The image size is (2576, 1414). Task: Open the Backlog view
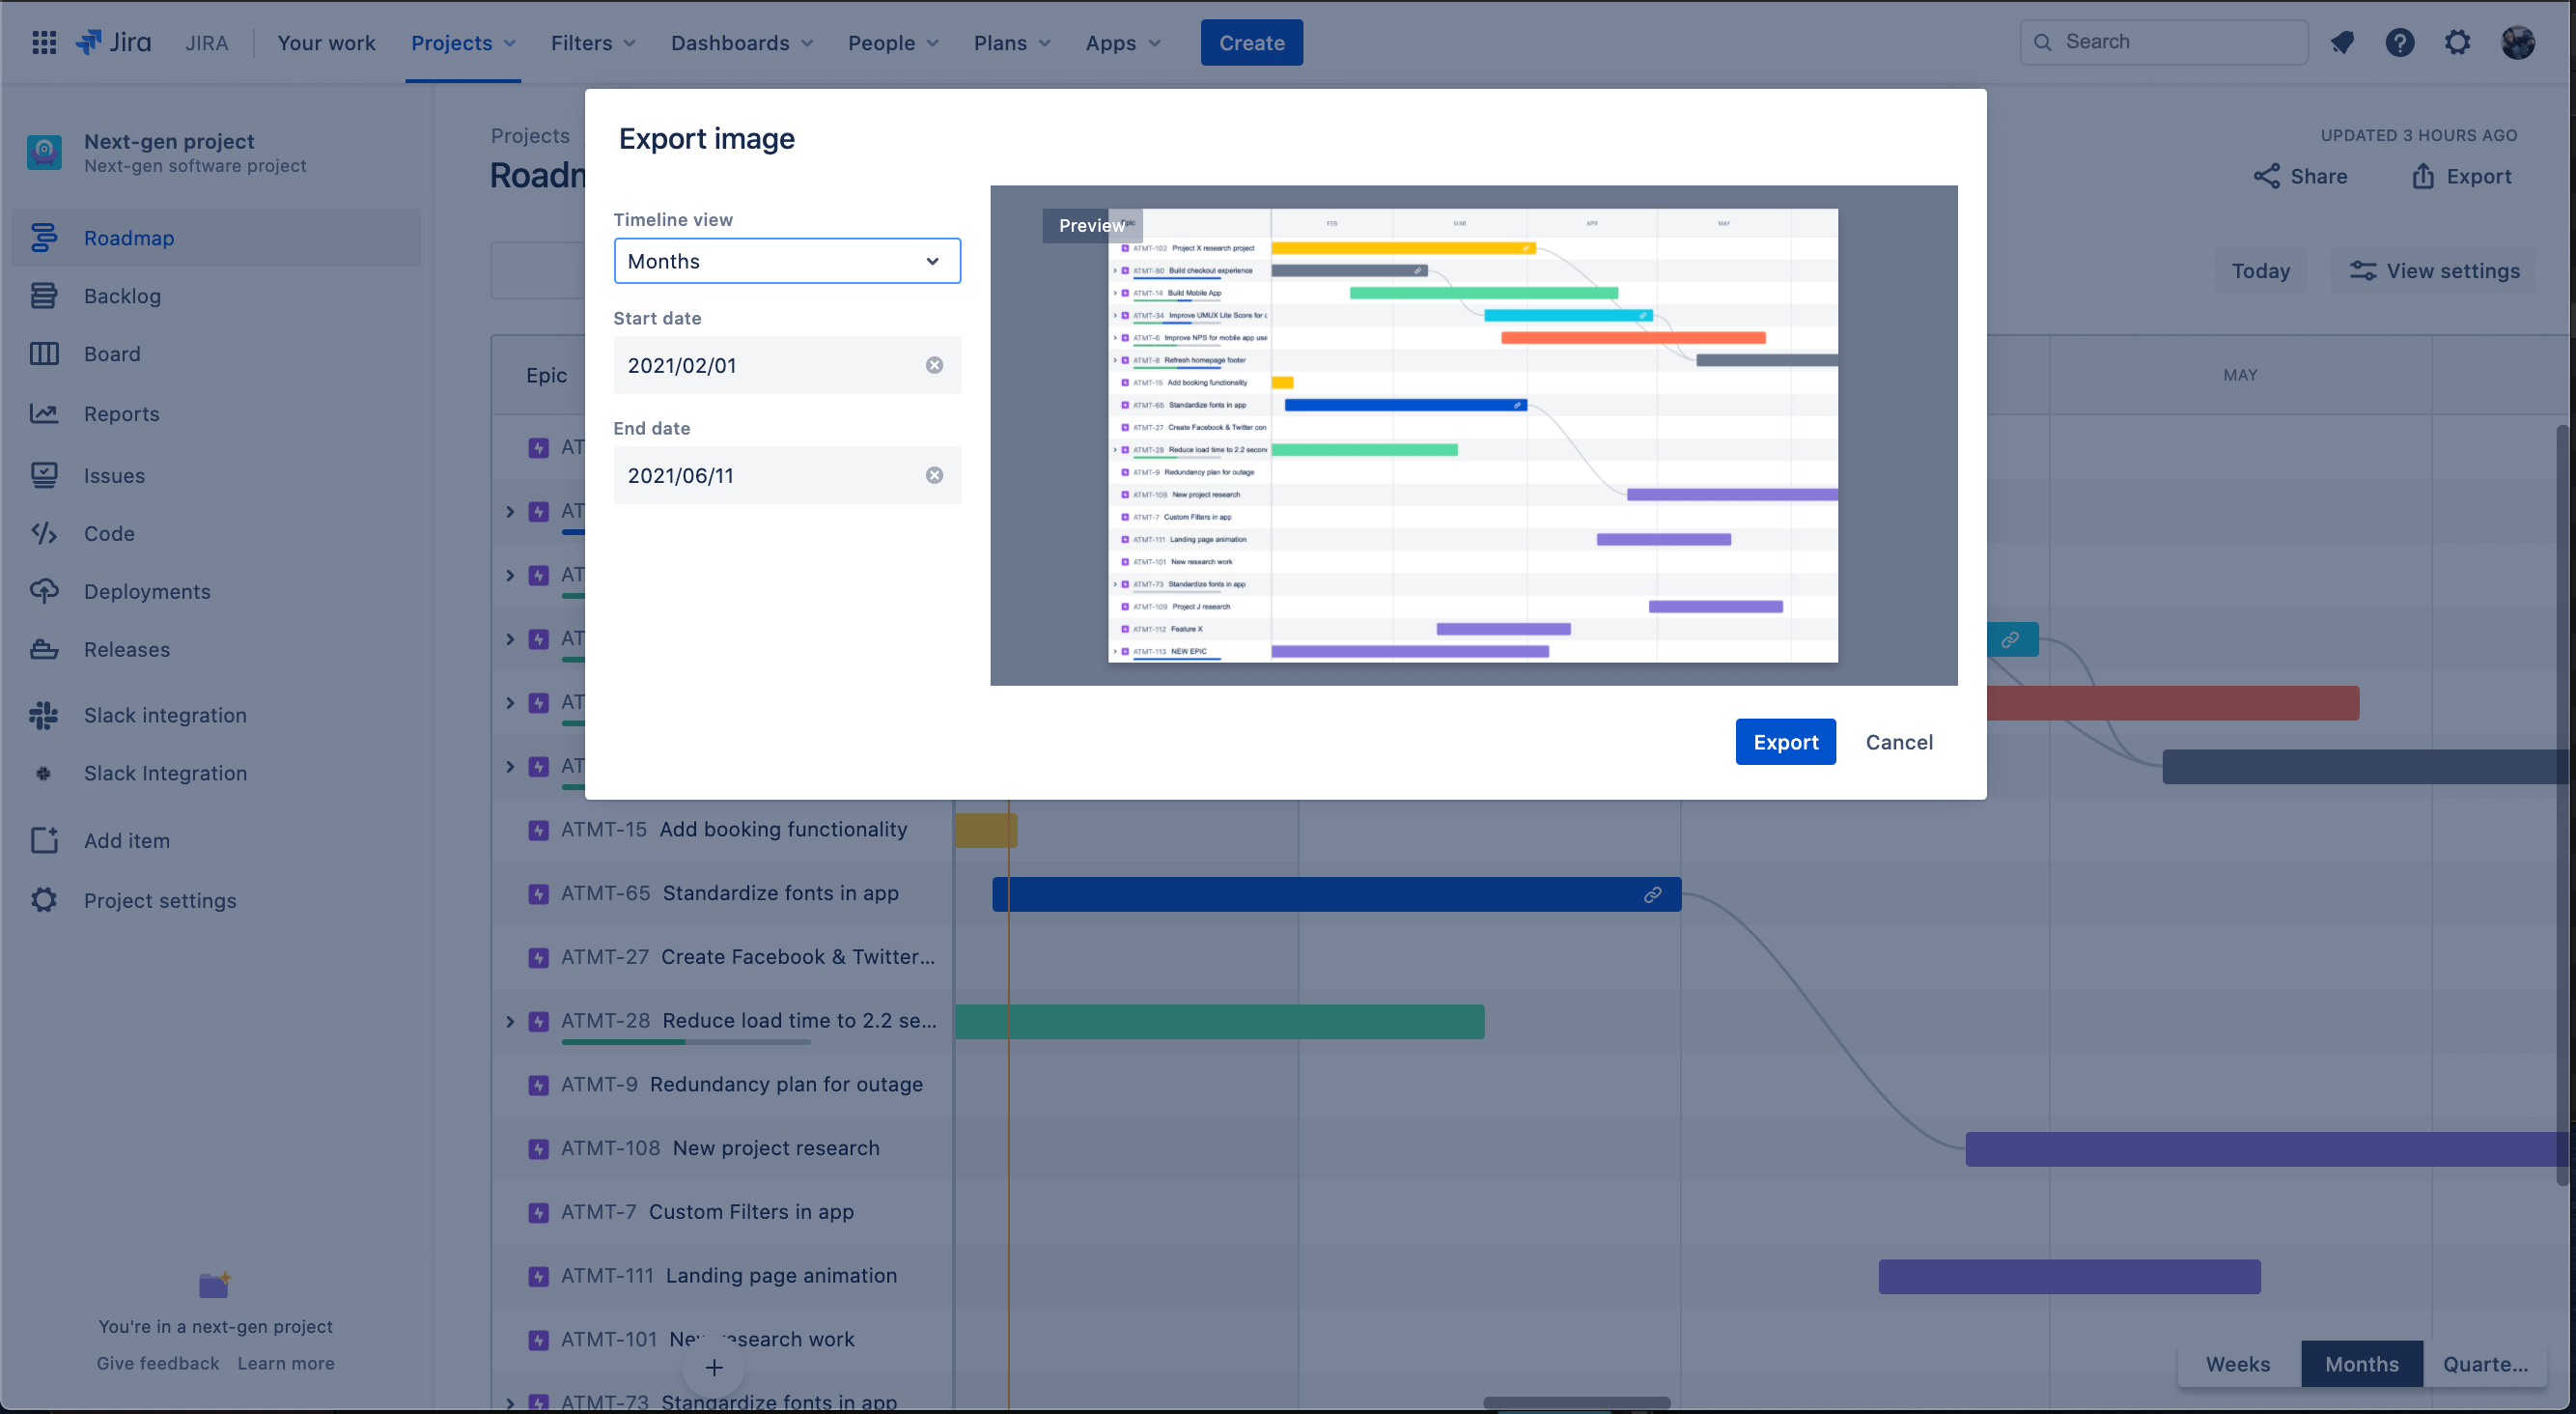(122, 295)
